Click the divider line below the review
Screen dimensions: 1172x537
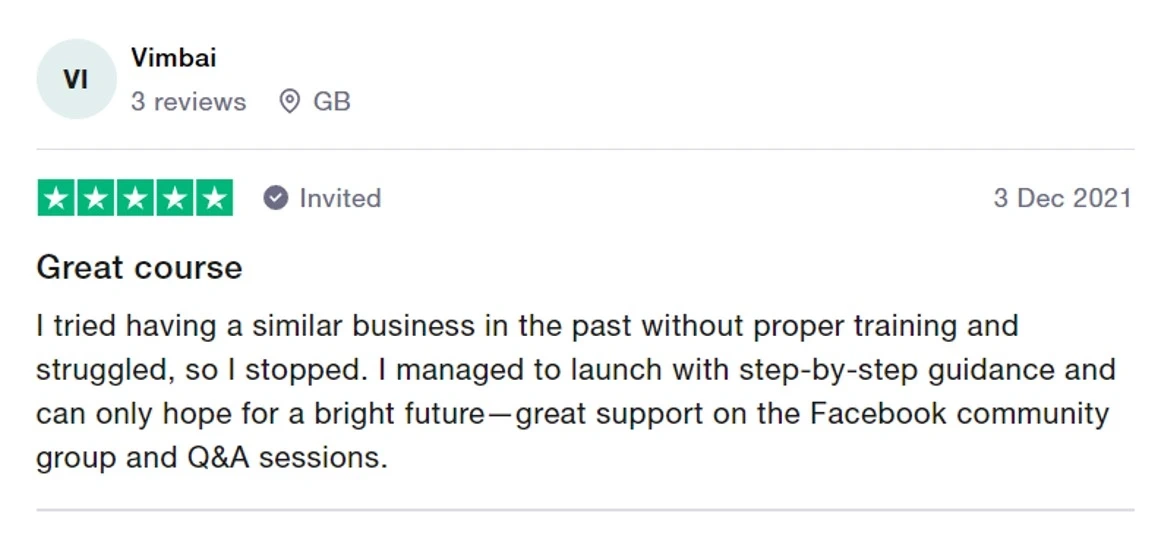[585, 510]
